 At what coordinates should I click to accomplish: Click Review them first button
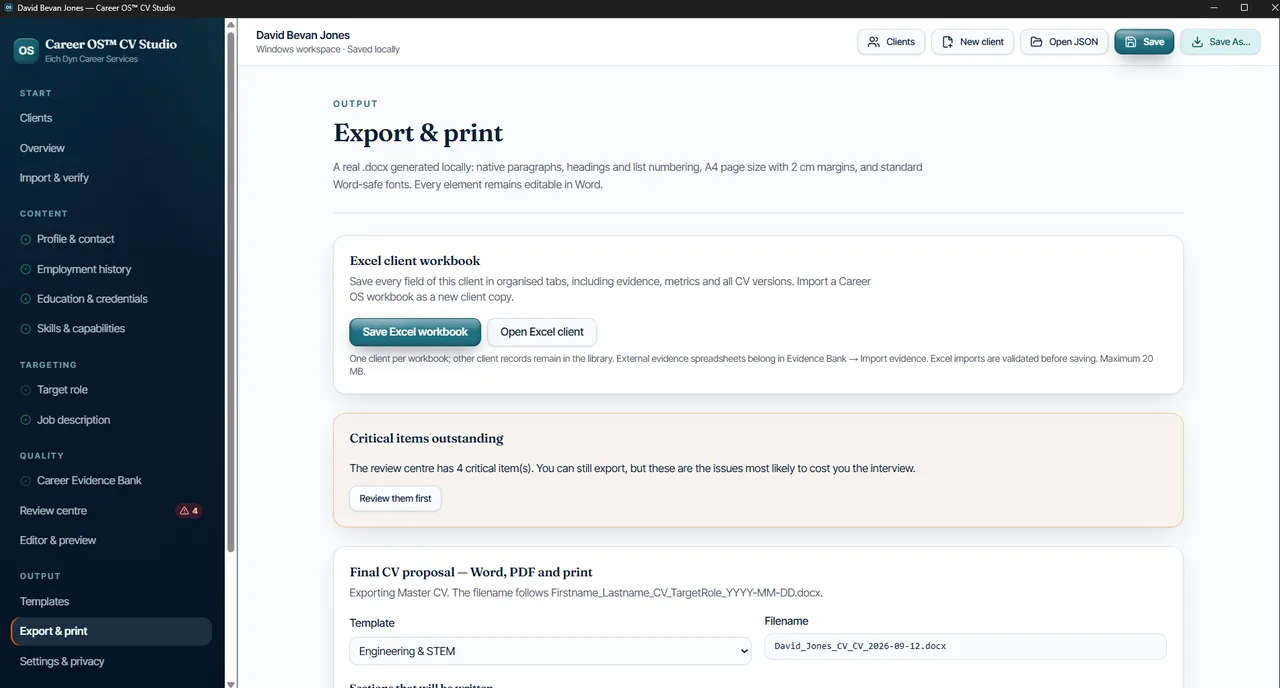point(395,498)
